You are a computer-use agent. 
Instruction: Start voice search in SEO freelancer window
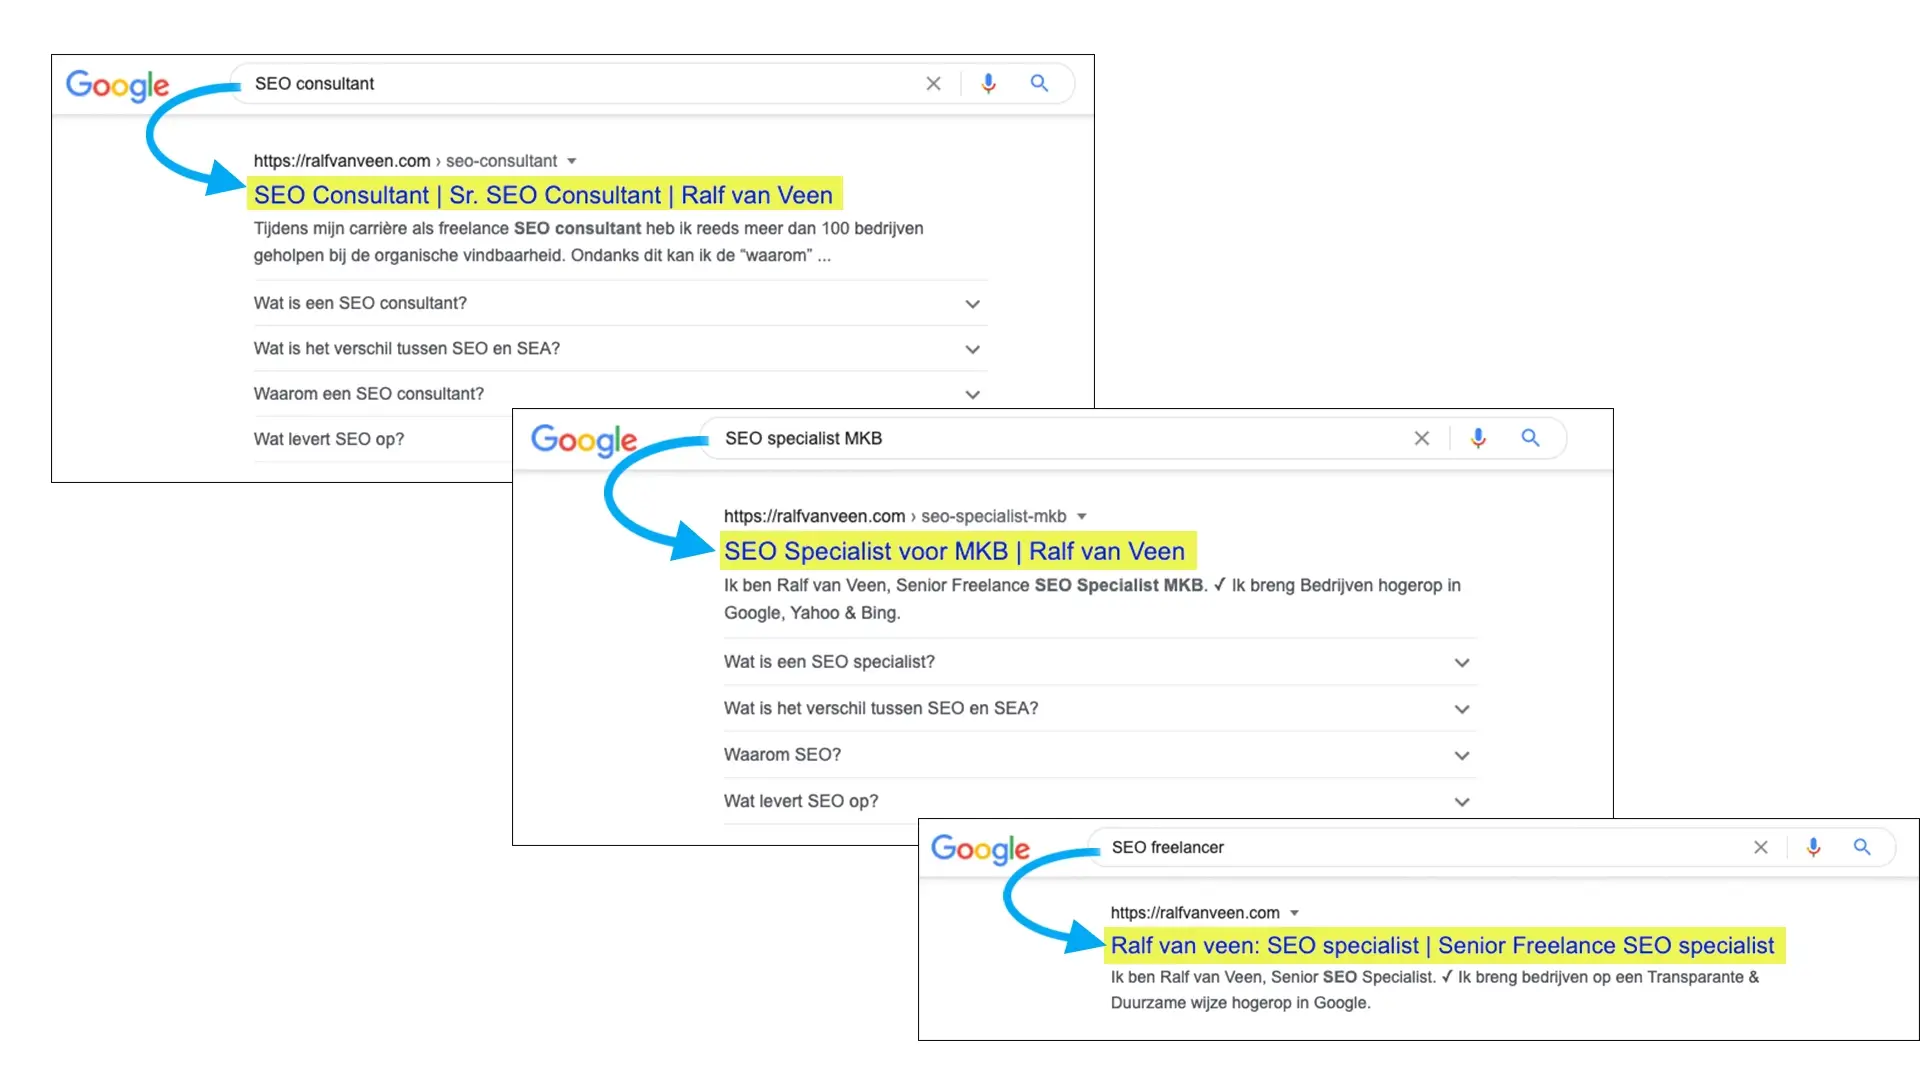tap(1813, 847)
